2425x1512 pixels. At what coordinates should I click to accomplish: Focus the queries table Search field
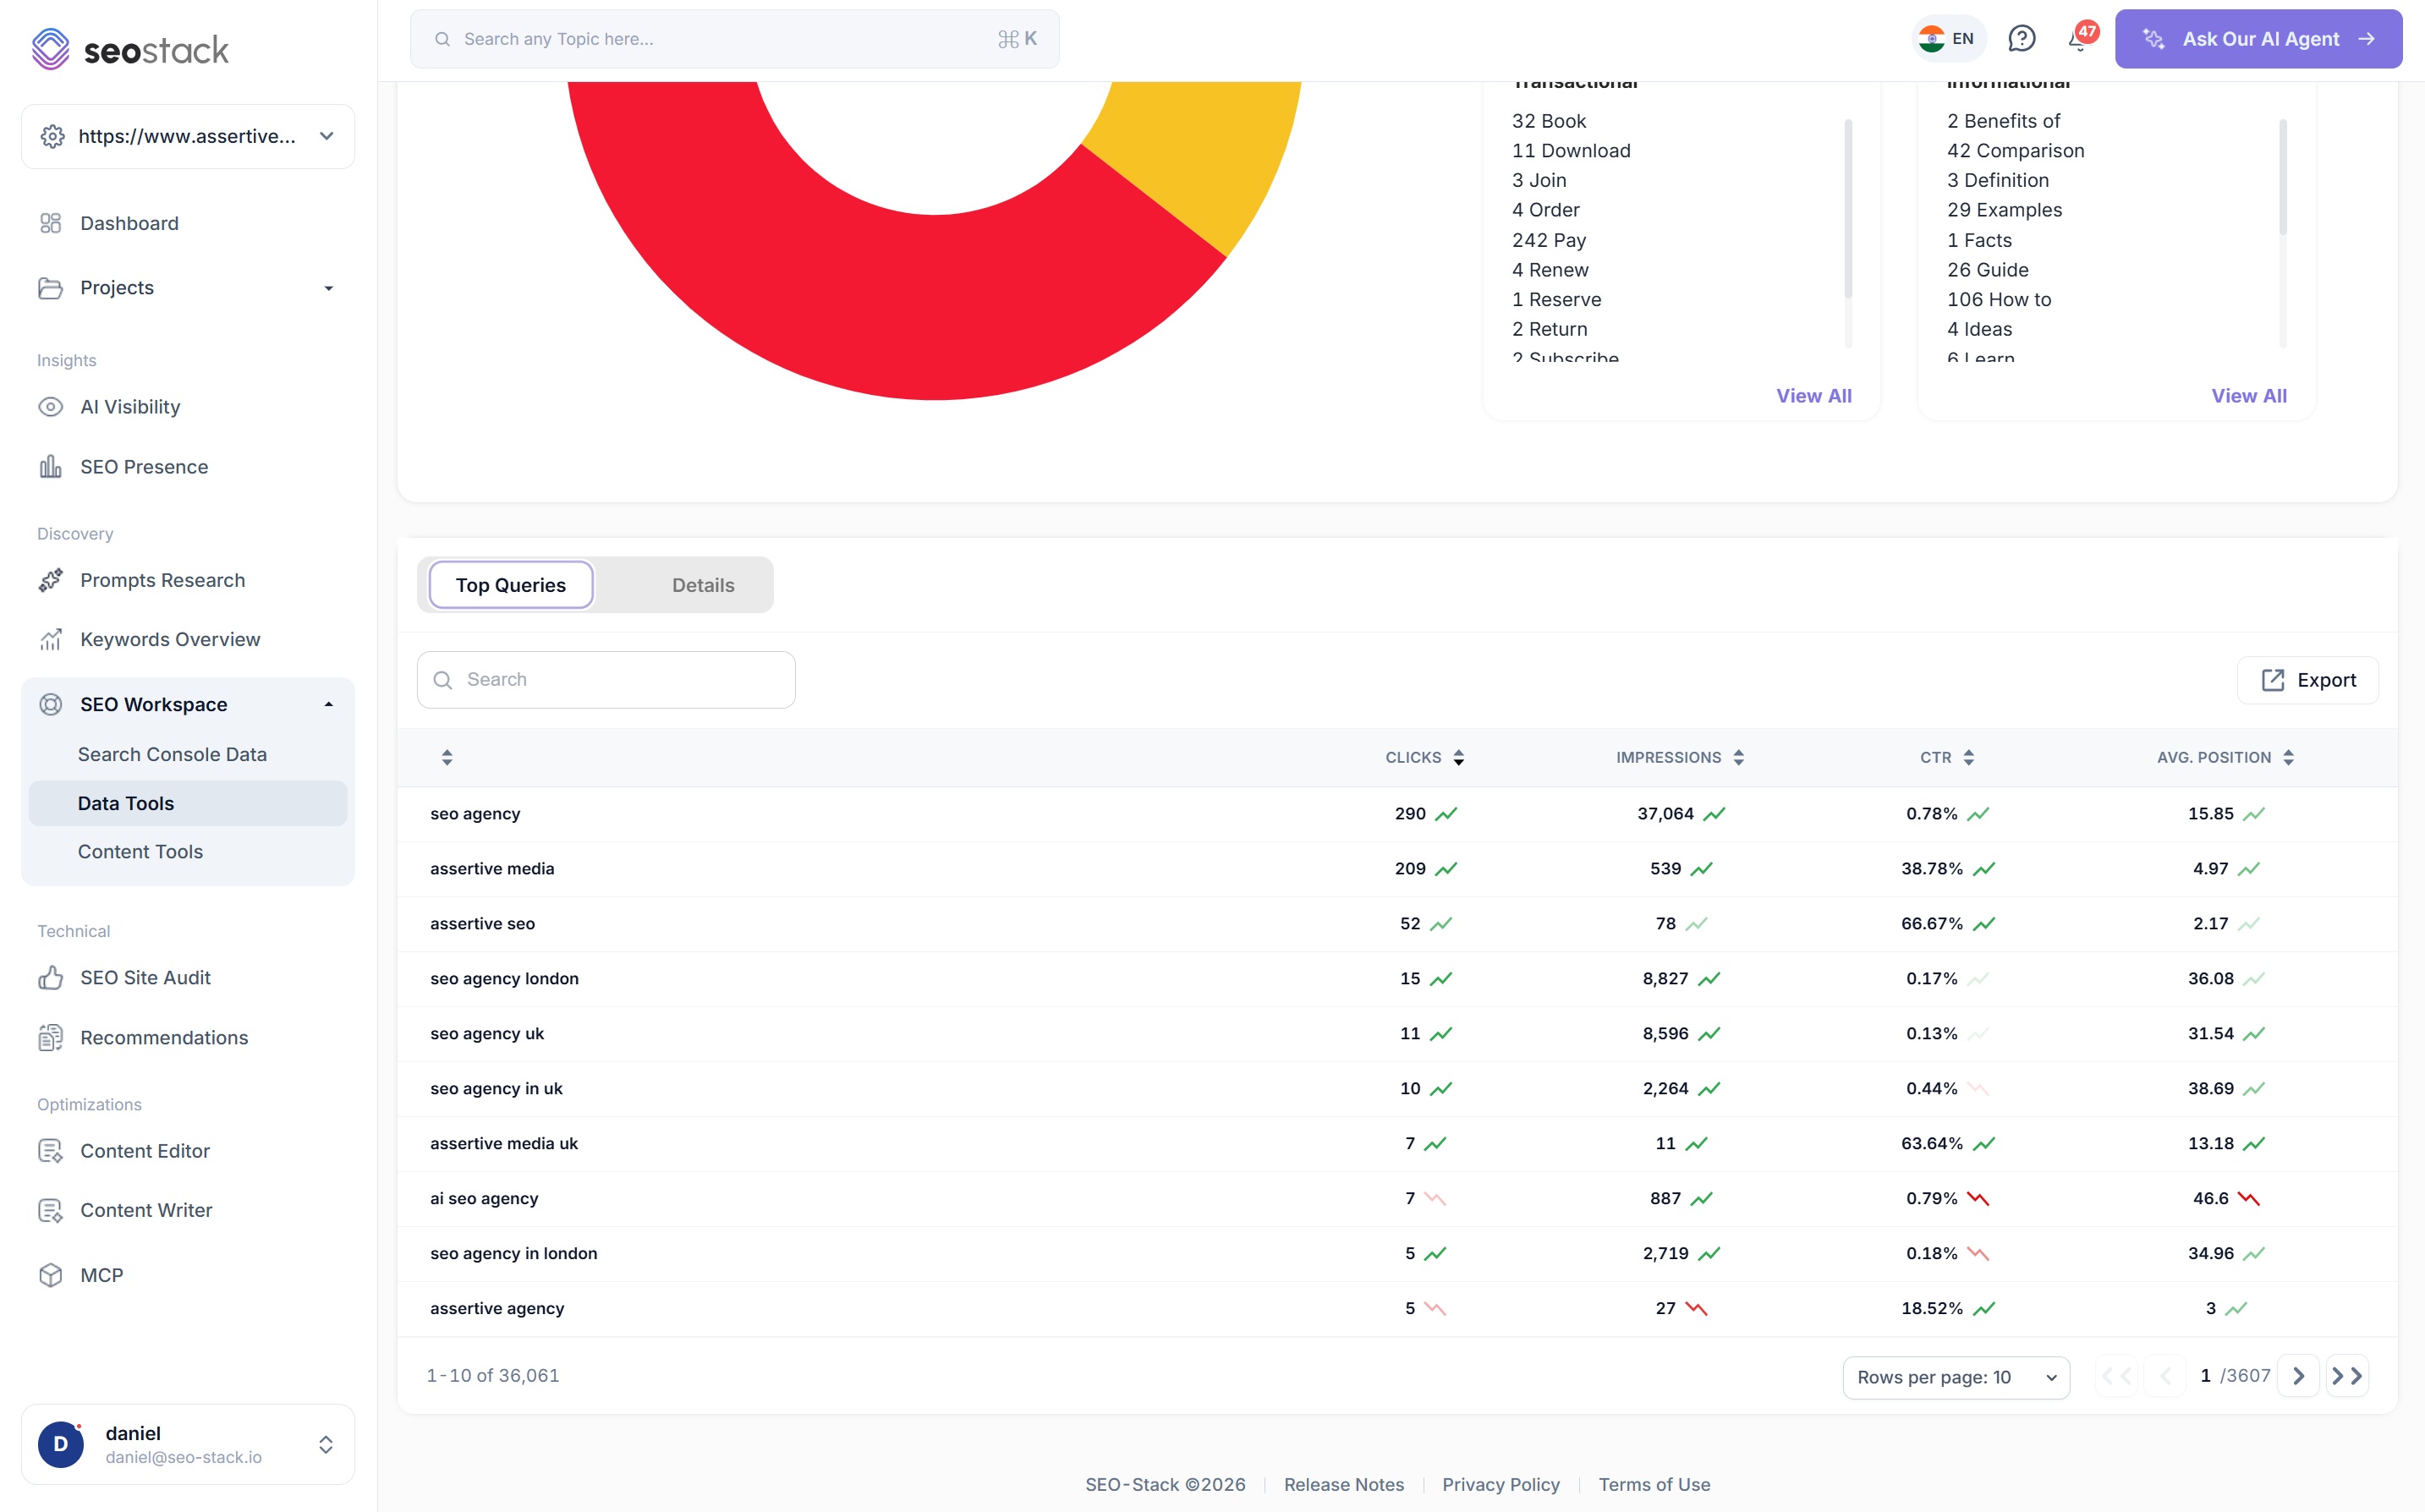606,680
